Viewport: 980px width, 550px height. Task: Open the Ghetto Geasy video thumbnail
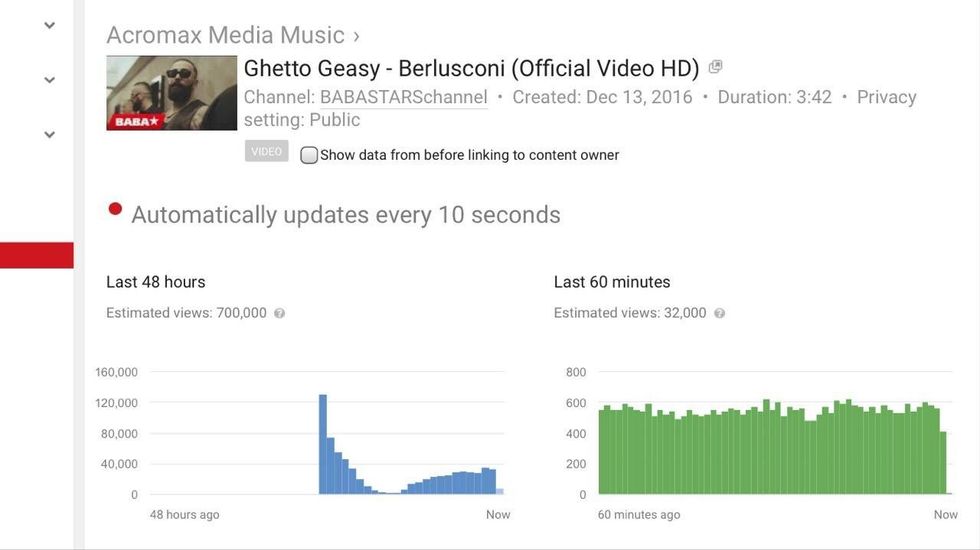pyautogui.click(x=171, y=93)
